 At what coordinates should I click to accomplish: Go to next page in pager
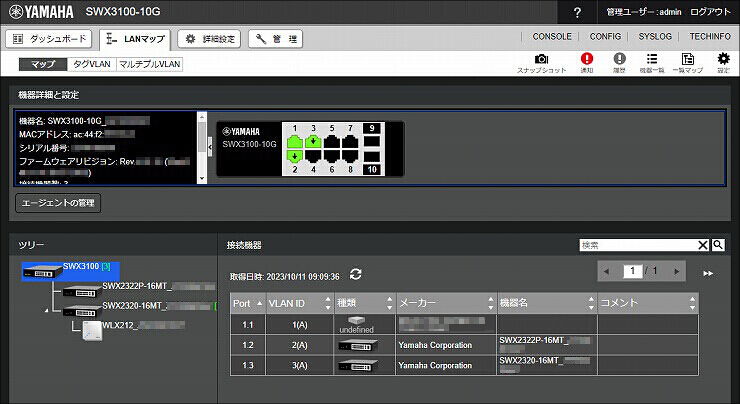(x=676, y=271)
